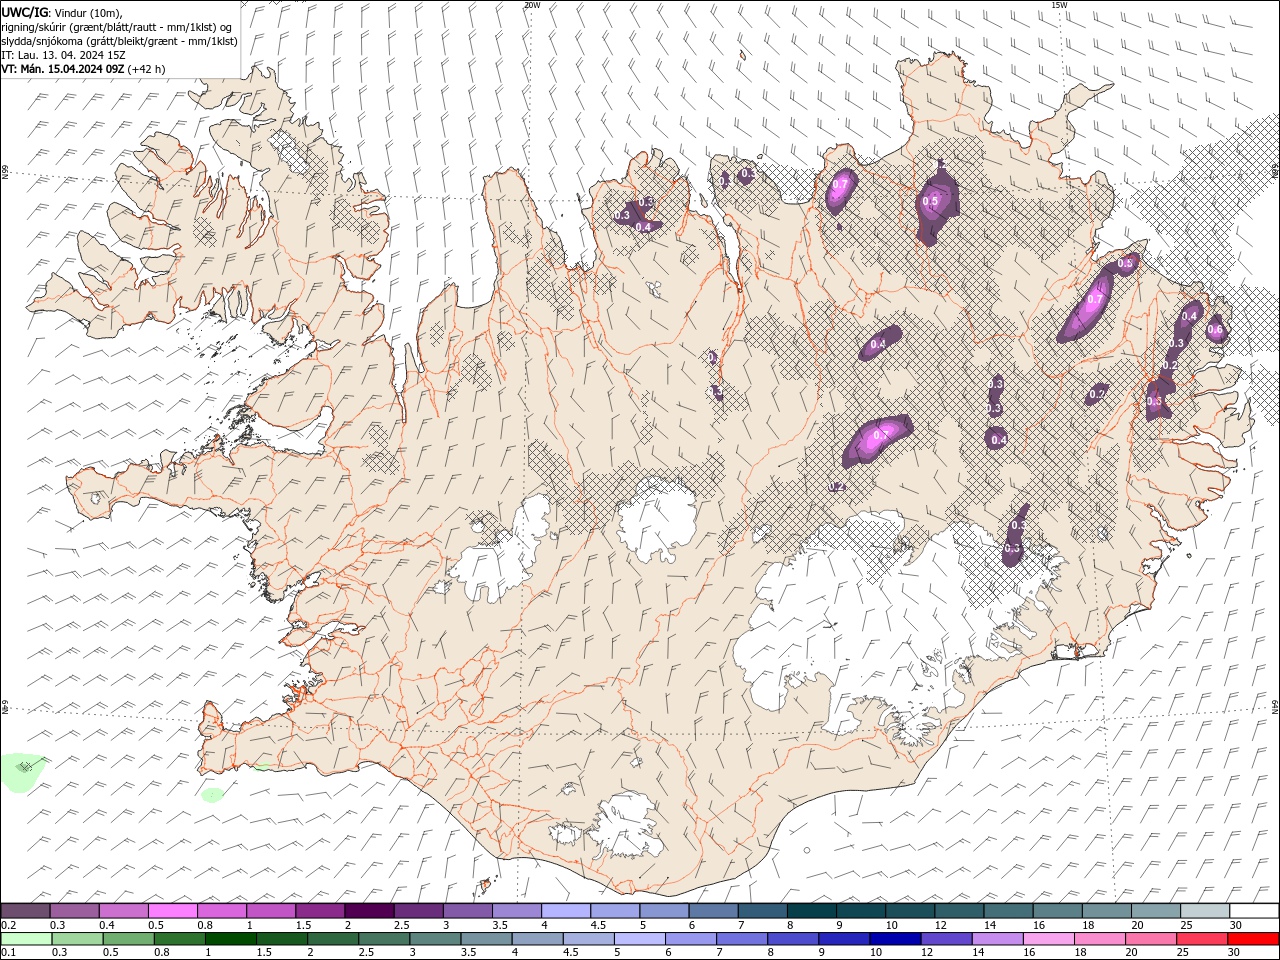Click the initial time "IT: Lau. 13. 04. 2024 15Z"
The width and height of the screenshot is (1280, 960).
[65, 54]
